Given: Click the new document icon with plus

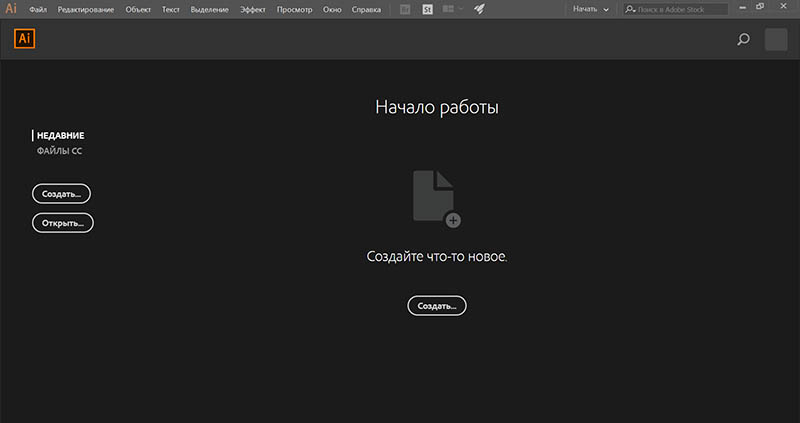Looking at the screenshot, I should coord(436,197).
